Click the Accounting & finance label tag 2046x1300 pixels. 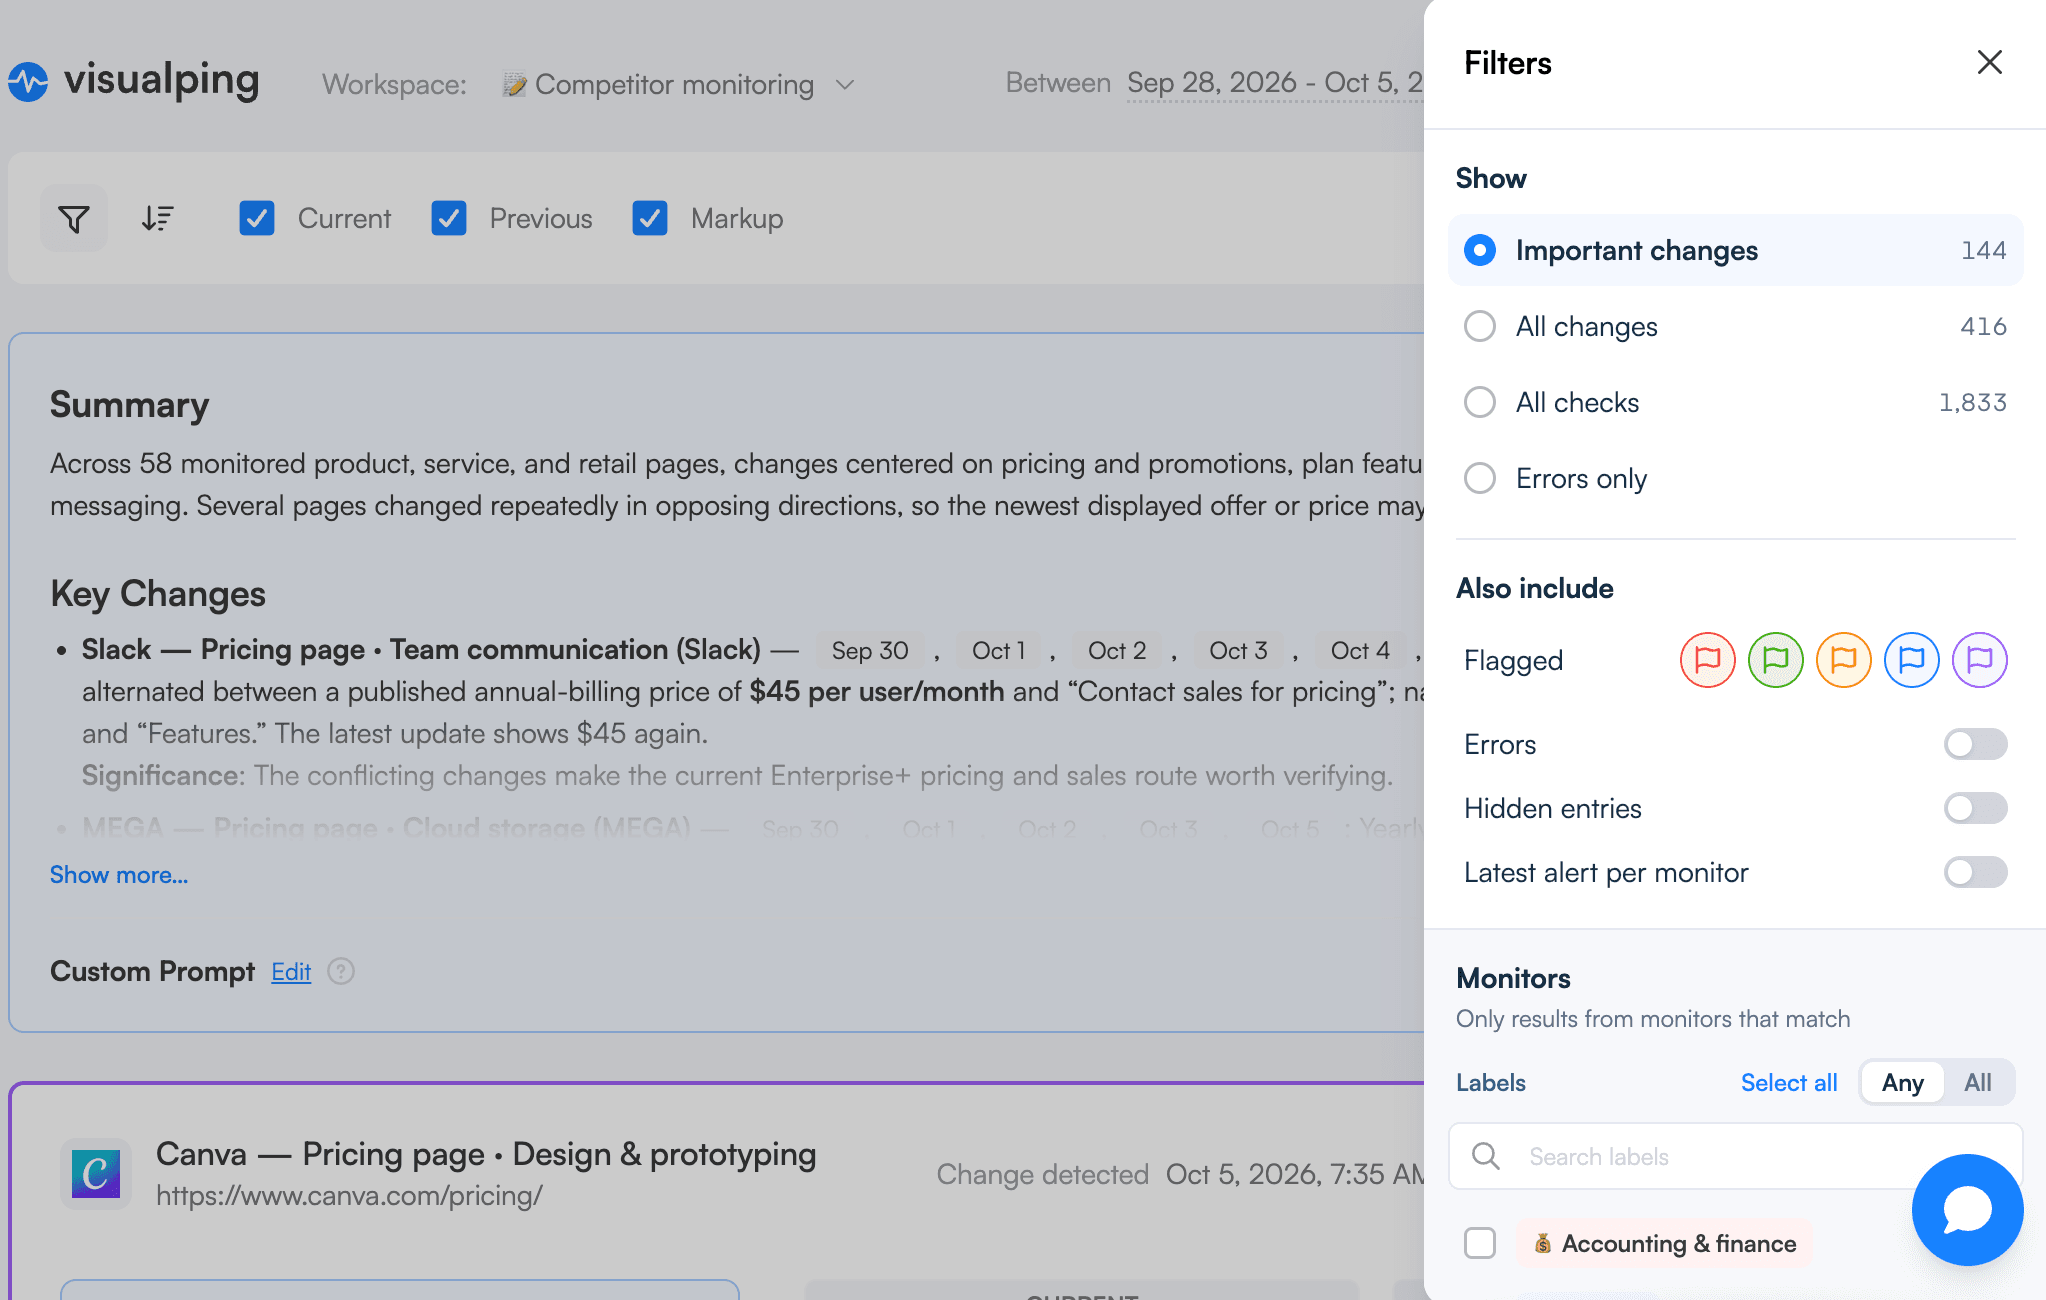pos(1664,1243)
